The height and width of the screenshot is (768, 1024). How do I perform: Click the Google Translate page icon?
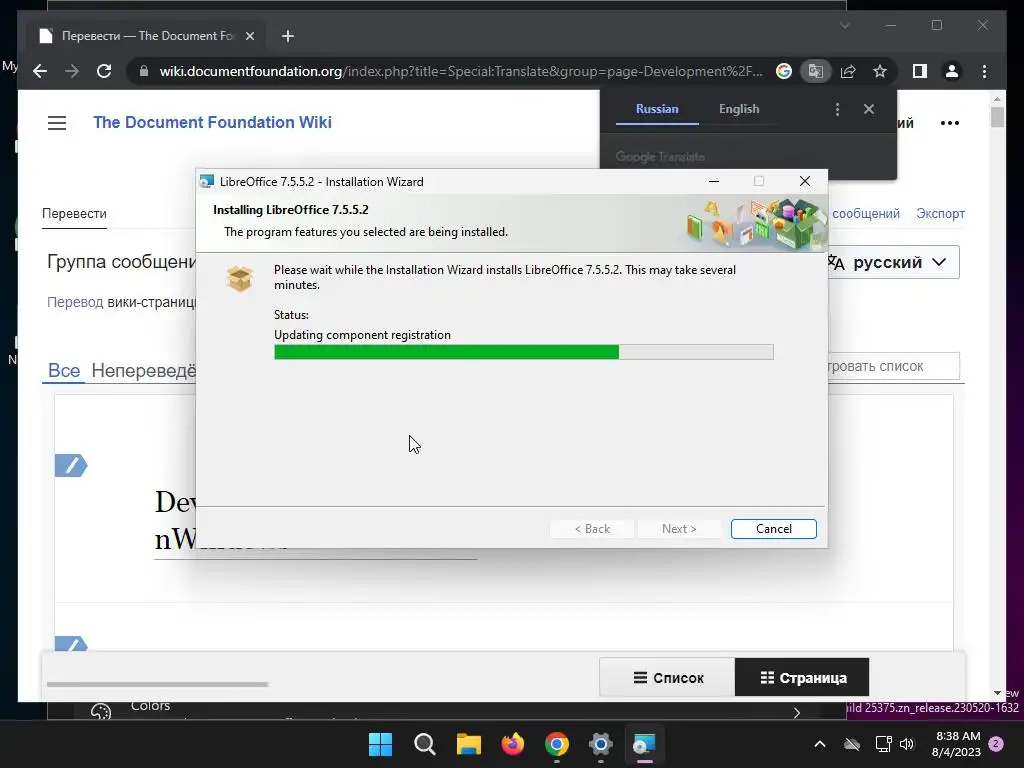[x=816, y=71]
